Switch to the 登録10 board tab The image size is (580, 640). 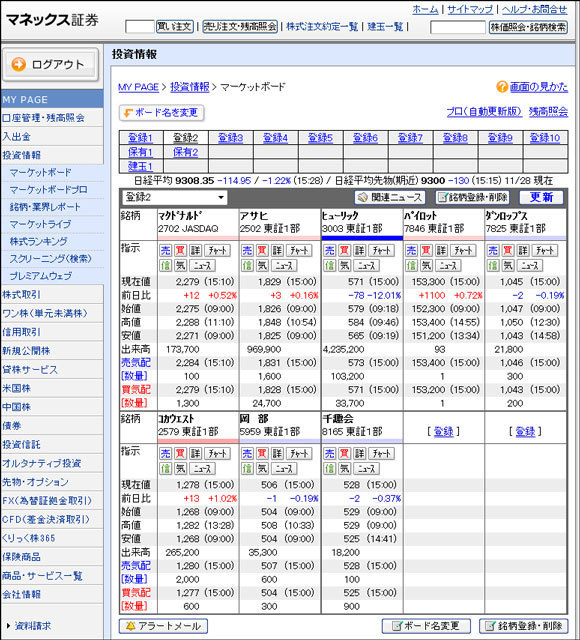[x=545, y=138]
